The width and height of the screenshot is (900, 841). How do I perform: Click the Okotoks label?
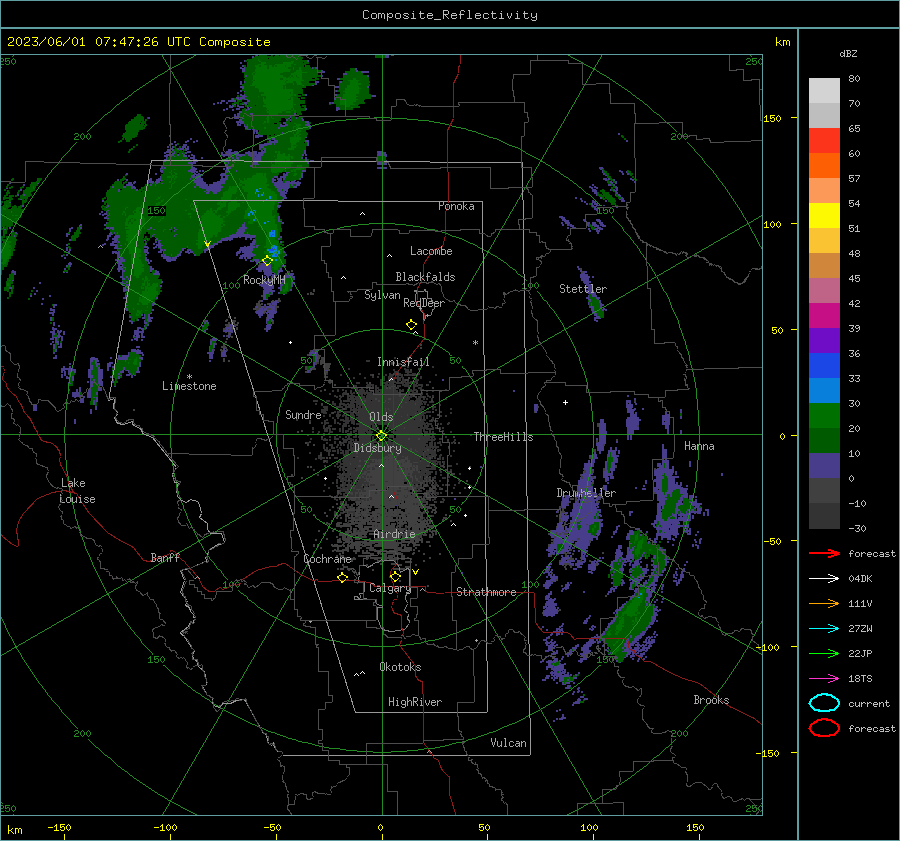pyautogui.click(x=400, y=667)
